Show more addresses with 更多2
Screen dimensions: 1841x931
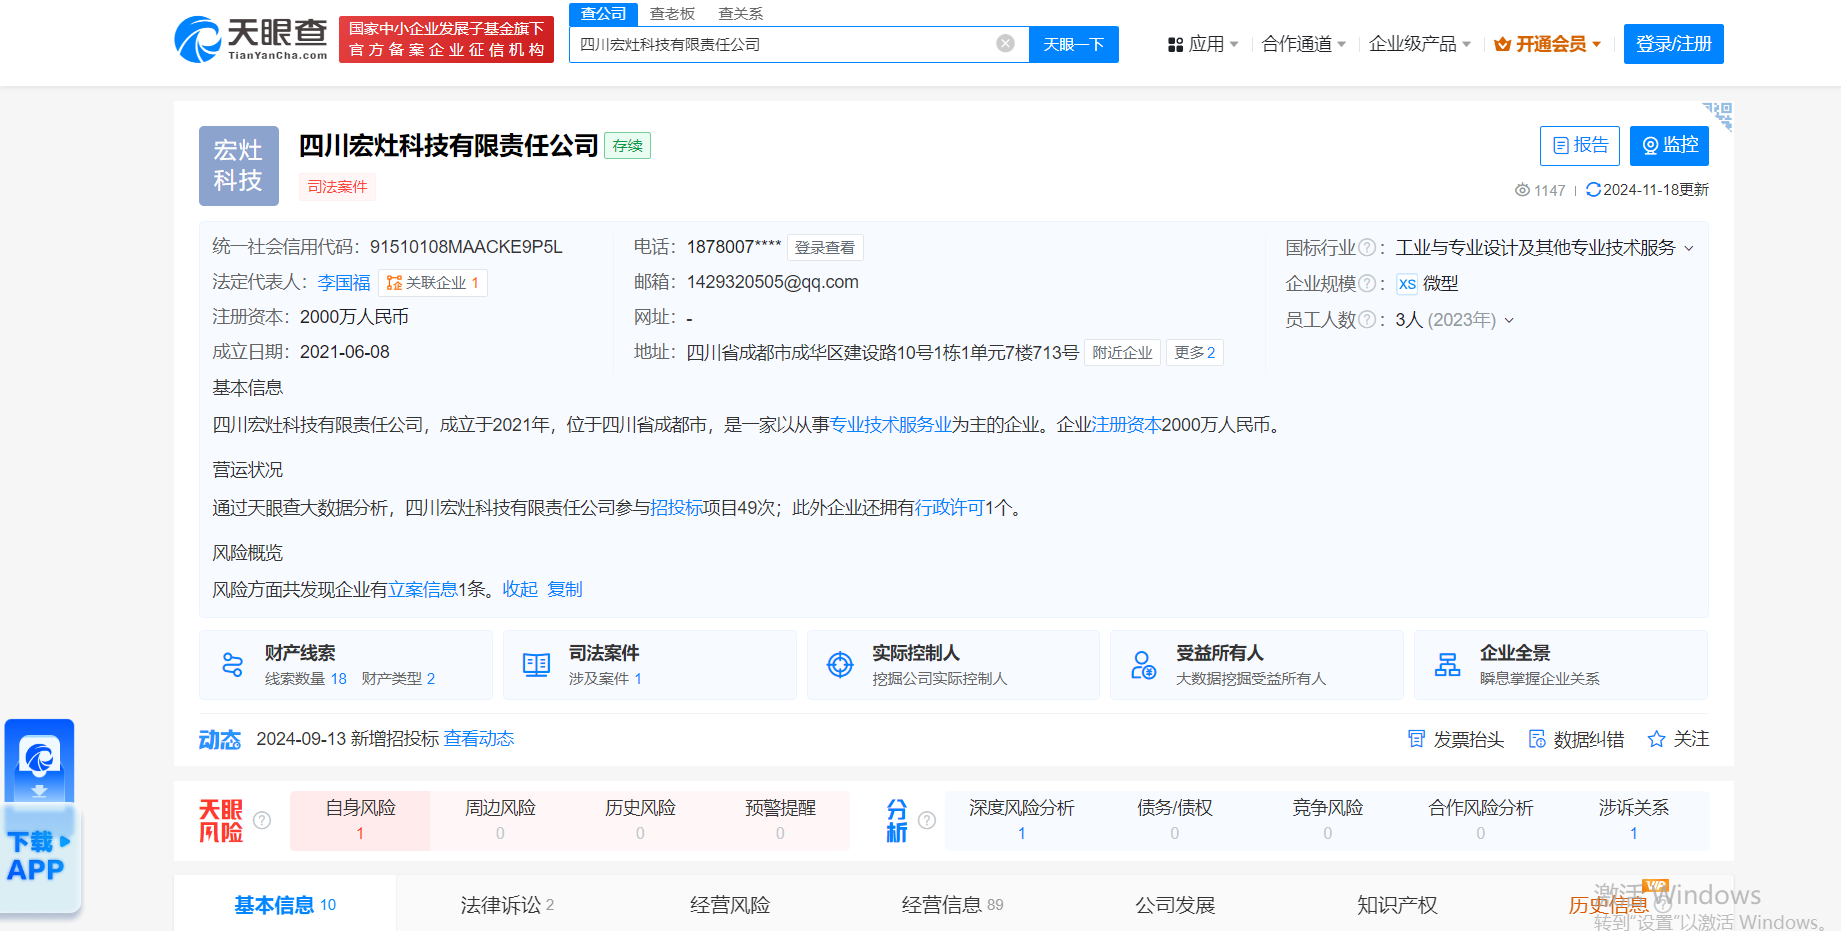[1195, 353]
